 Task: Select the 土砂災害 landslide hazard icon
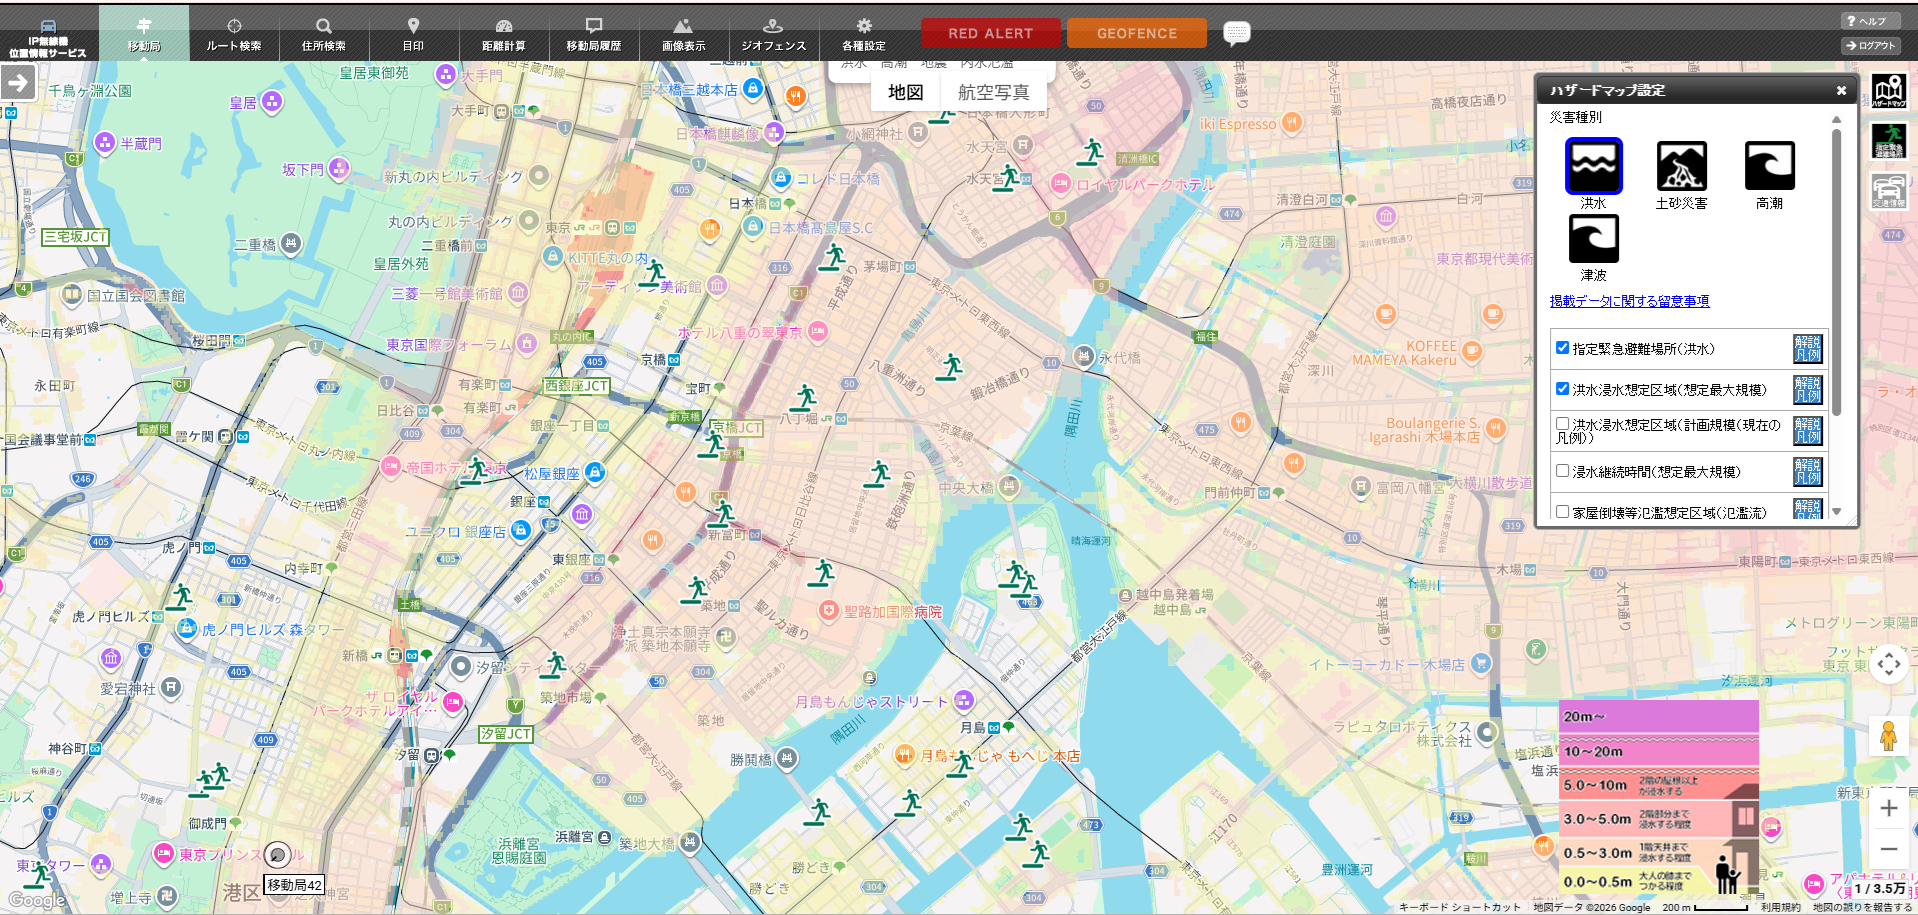1681,166
